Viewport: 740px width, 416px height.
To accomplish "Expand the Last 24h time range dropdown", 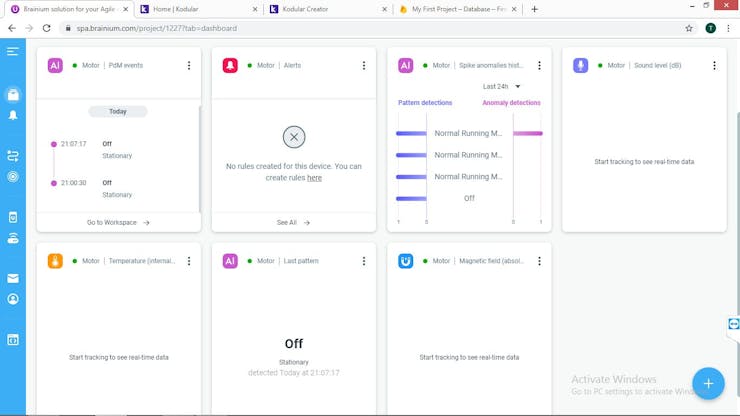I will coord(501,86).
